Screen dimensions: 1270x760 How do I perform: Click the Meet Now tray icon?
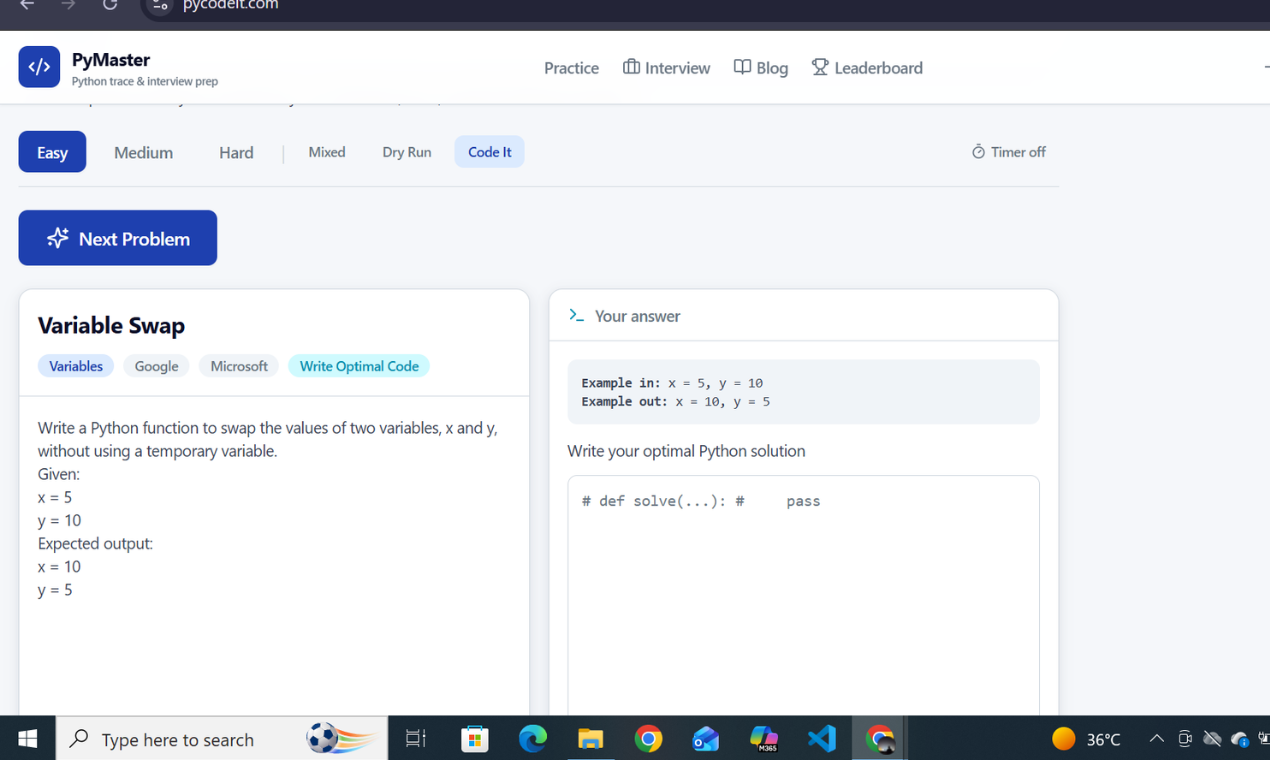pos(1185,739)
